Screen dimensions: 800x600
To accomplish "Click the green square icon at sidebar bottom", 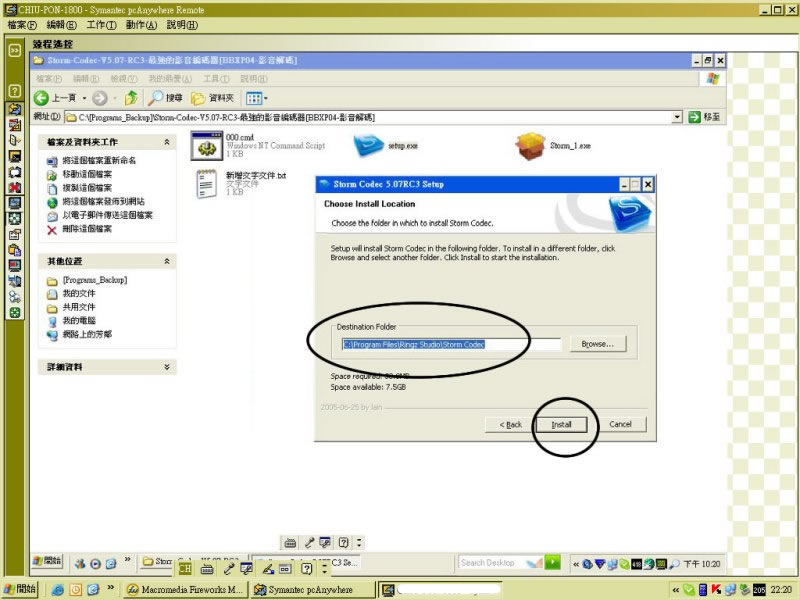I will pyautogui.click(x=15, y=313).
